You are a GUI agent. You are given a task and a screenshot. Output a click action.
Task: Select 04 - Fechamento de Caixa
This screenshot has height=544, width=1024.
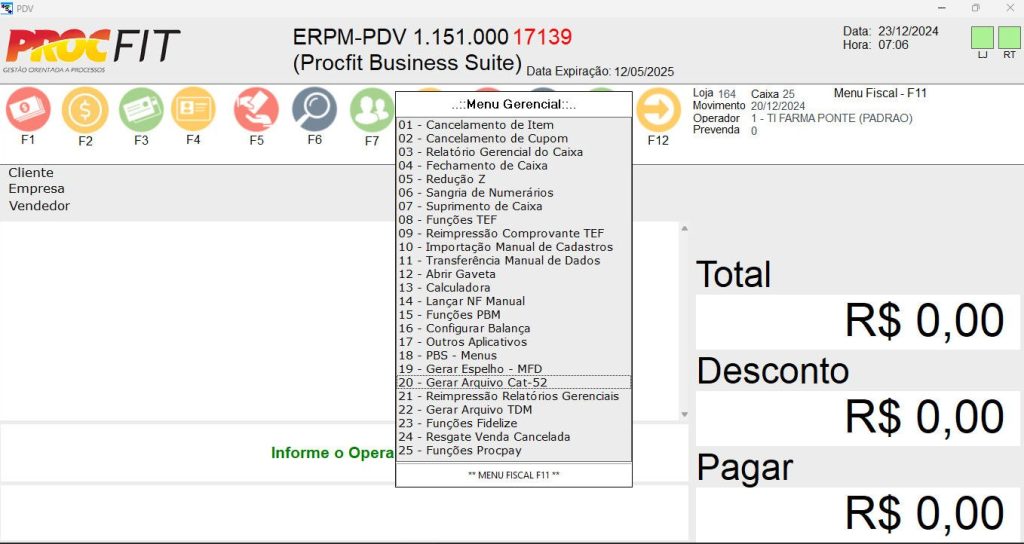[x=514, y=166]
